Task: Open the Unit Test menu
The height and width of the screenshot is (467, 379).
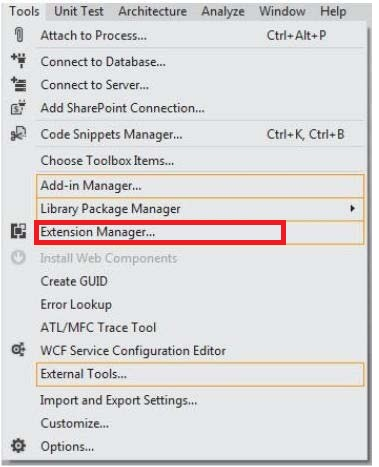Action: click(x=79, y=11)
